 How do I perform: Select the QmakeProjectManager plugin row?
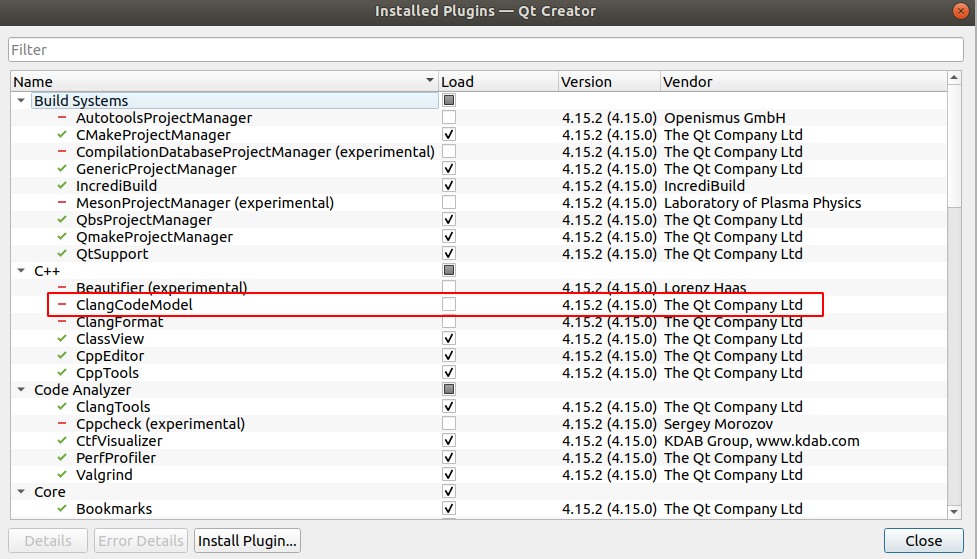click(x=479, y=236)
